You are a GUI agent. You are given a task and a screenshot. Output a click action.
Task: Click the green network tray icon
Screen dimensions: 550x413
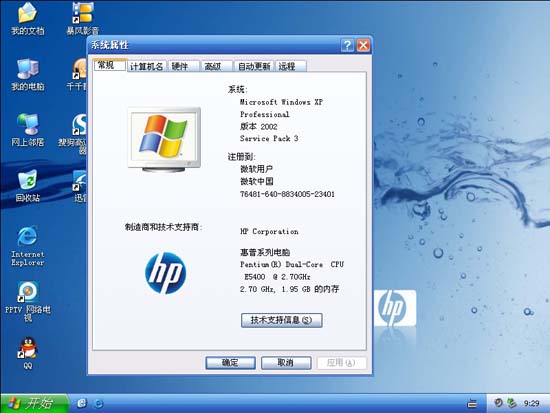512,403
